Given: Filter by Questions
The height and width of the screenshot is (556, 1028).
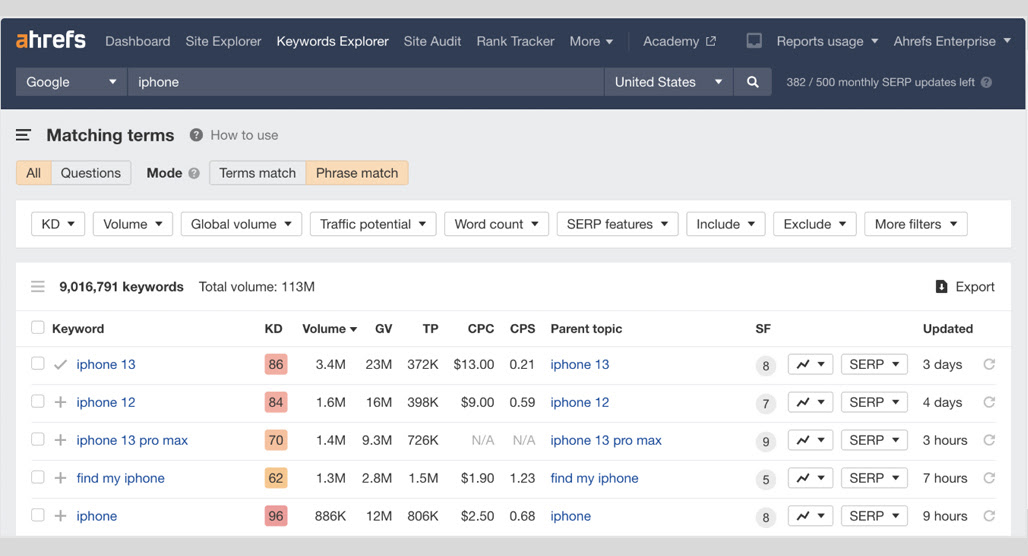Looking at the screenshot, I should pyautogui.click(x=90, y=173).
